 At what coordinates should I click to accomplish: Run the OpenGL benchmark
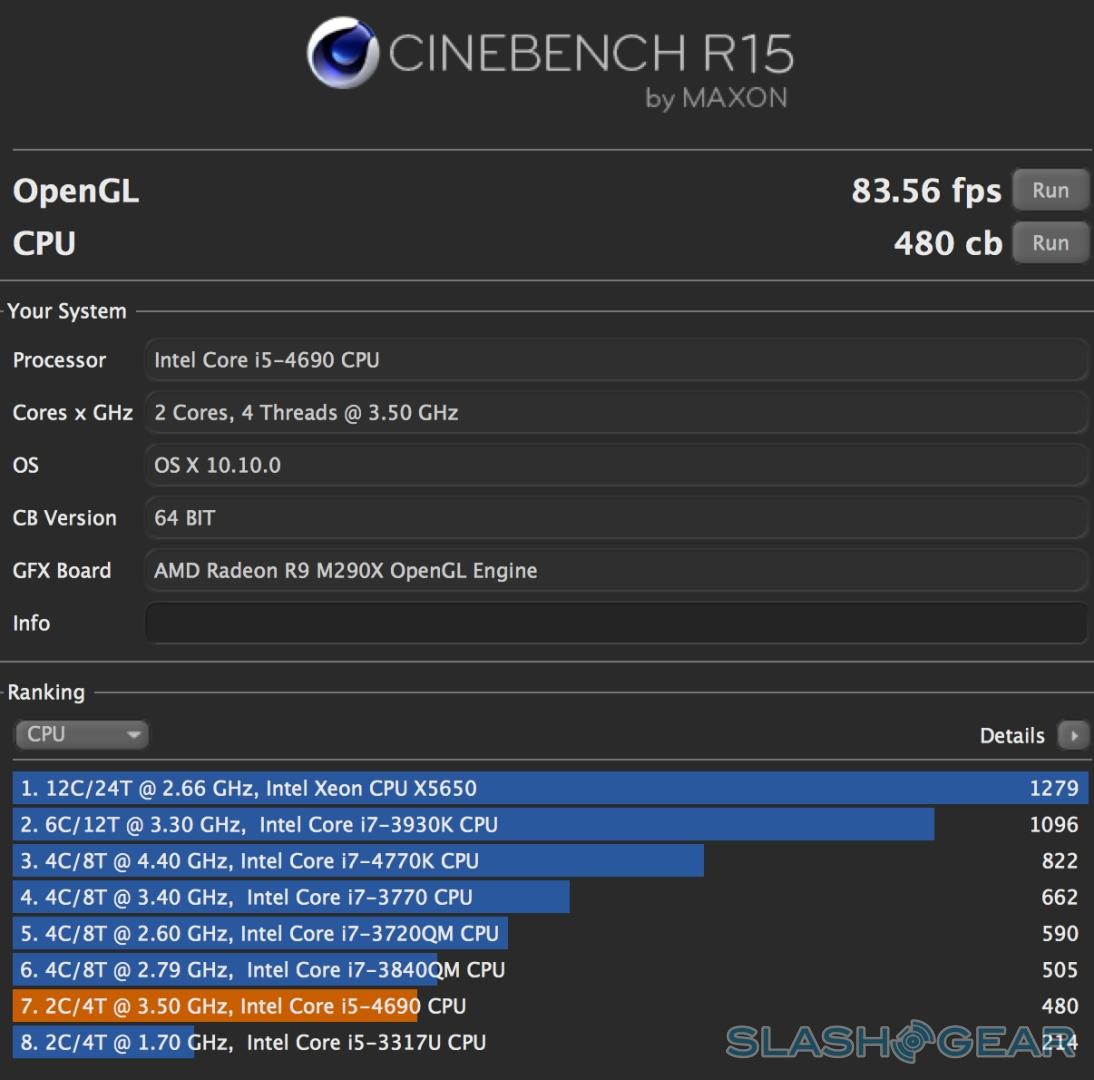point(1050,190)
